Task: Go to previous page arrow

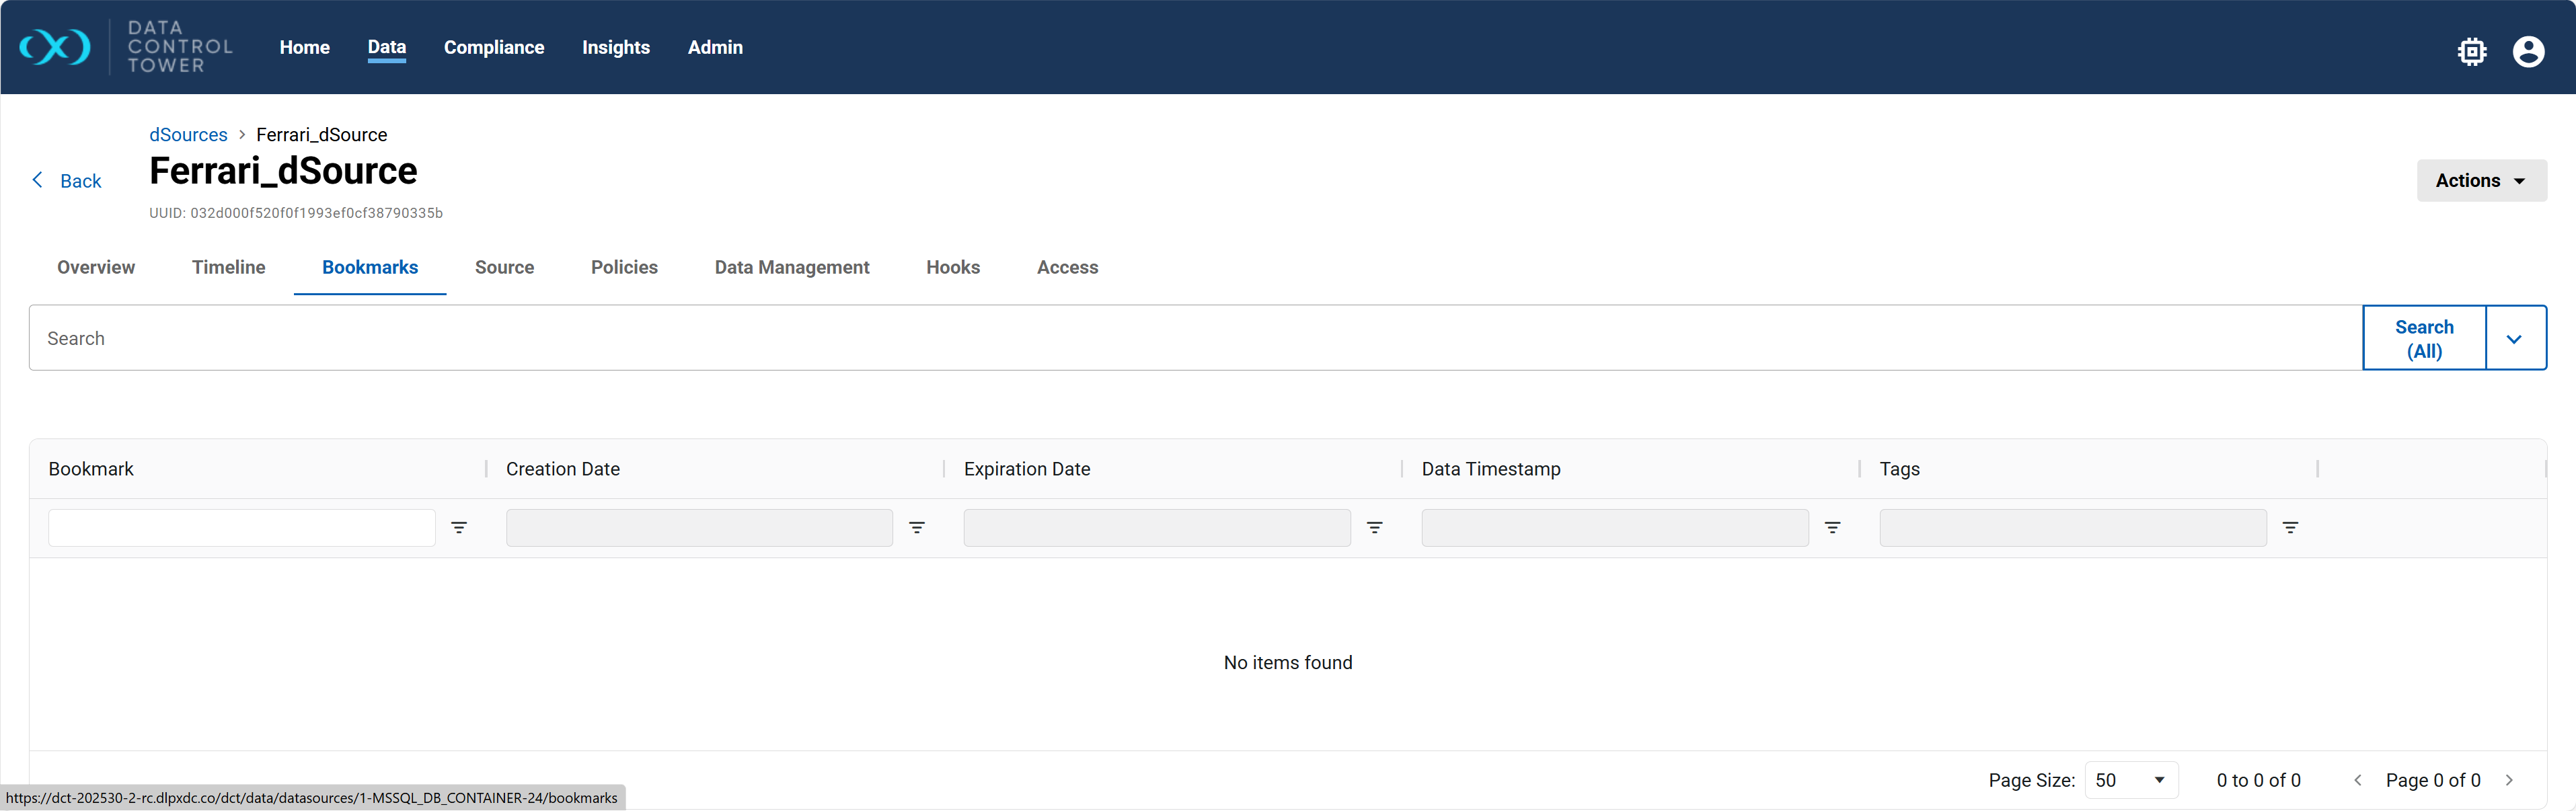Action: [x=2358, y=780]
